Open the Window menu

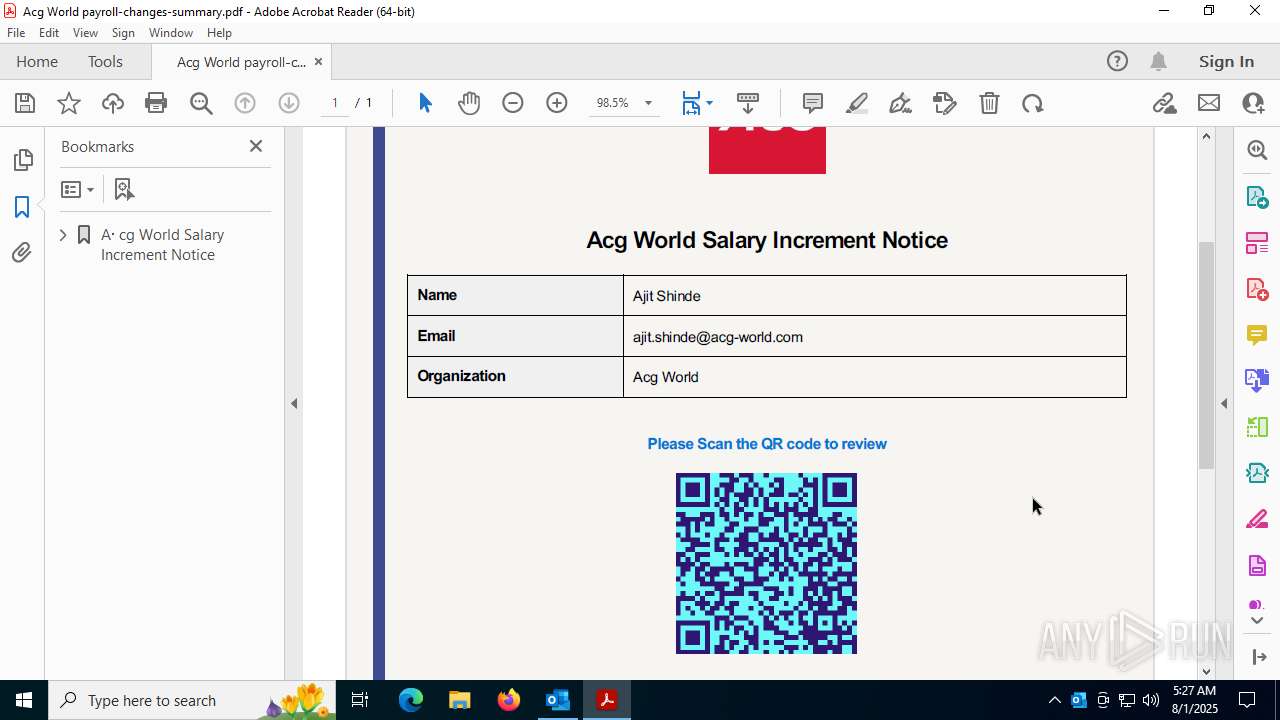click(171, 33)
